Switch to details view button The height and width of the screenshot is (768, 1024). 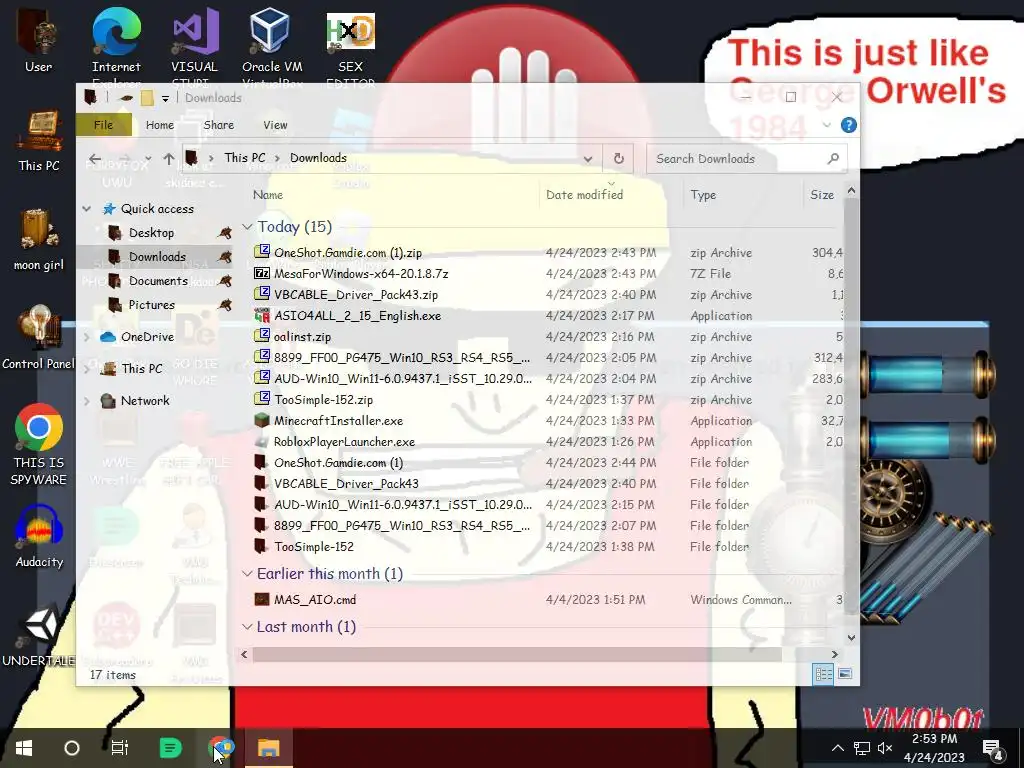[x=823, y=673]
